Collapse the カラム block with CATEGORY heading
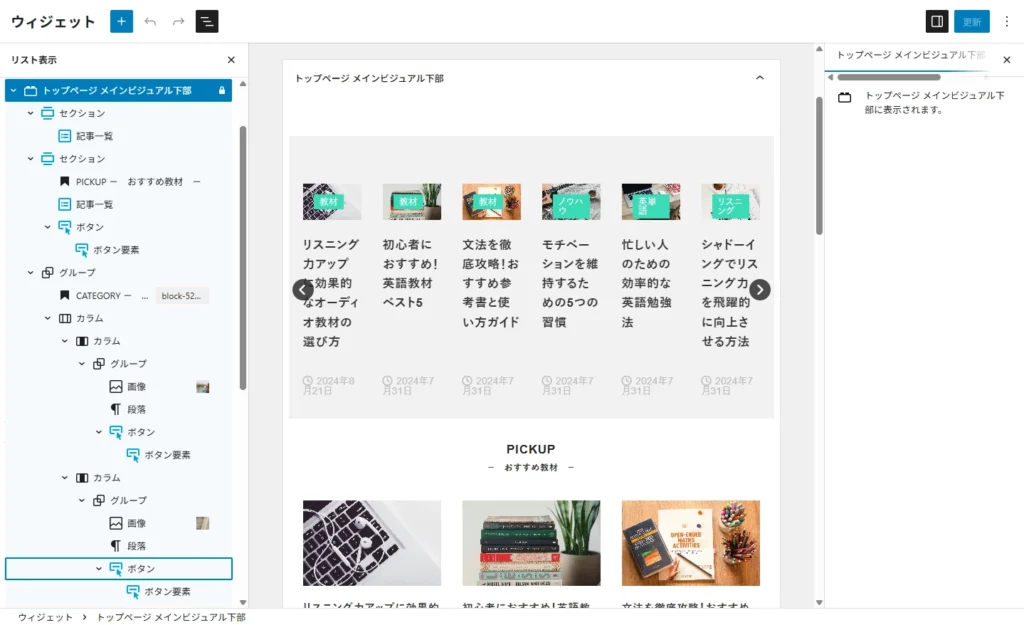Image resolution: width=1024 pixels, height=625 pixels. click(48, 318)
